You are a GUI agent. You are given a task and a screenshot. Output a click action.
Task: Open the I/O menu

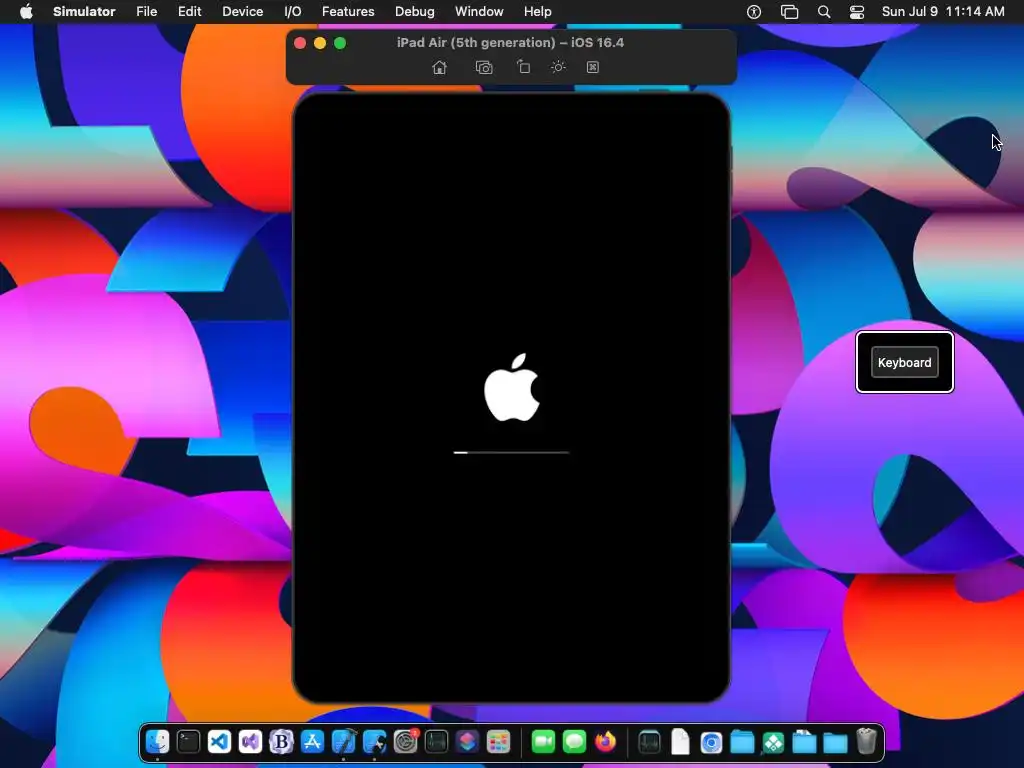tap(293, 12)
